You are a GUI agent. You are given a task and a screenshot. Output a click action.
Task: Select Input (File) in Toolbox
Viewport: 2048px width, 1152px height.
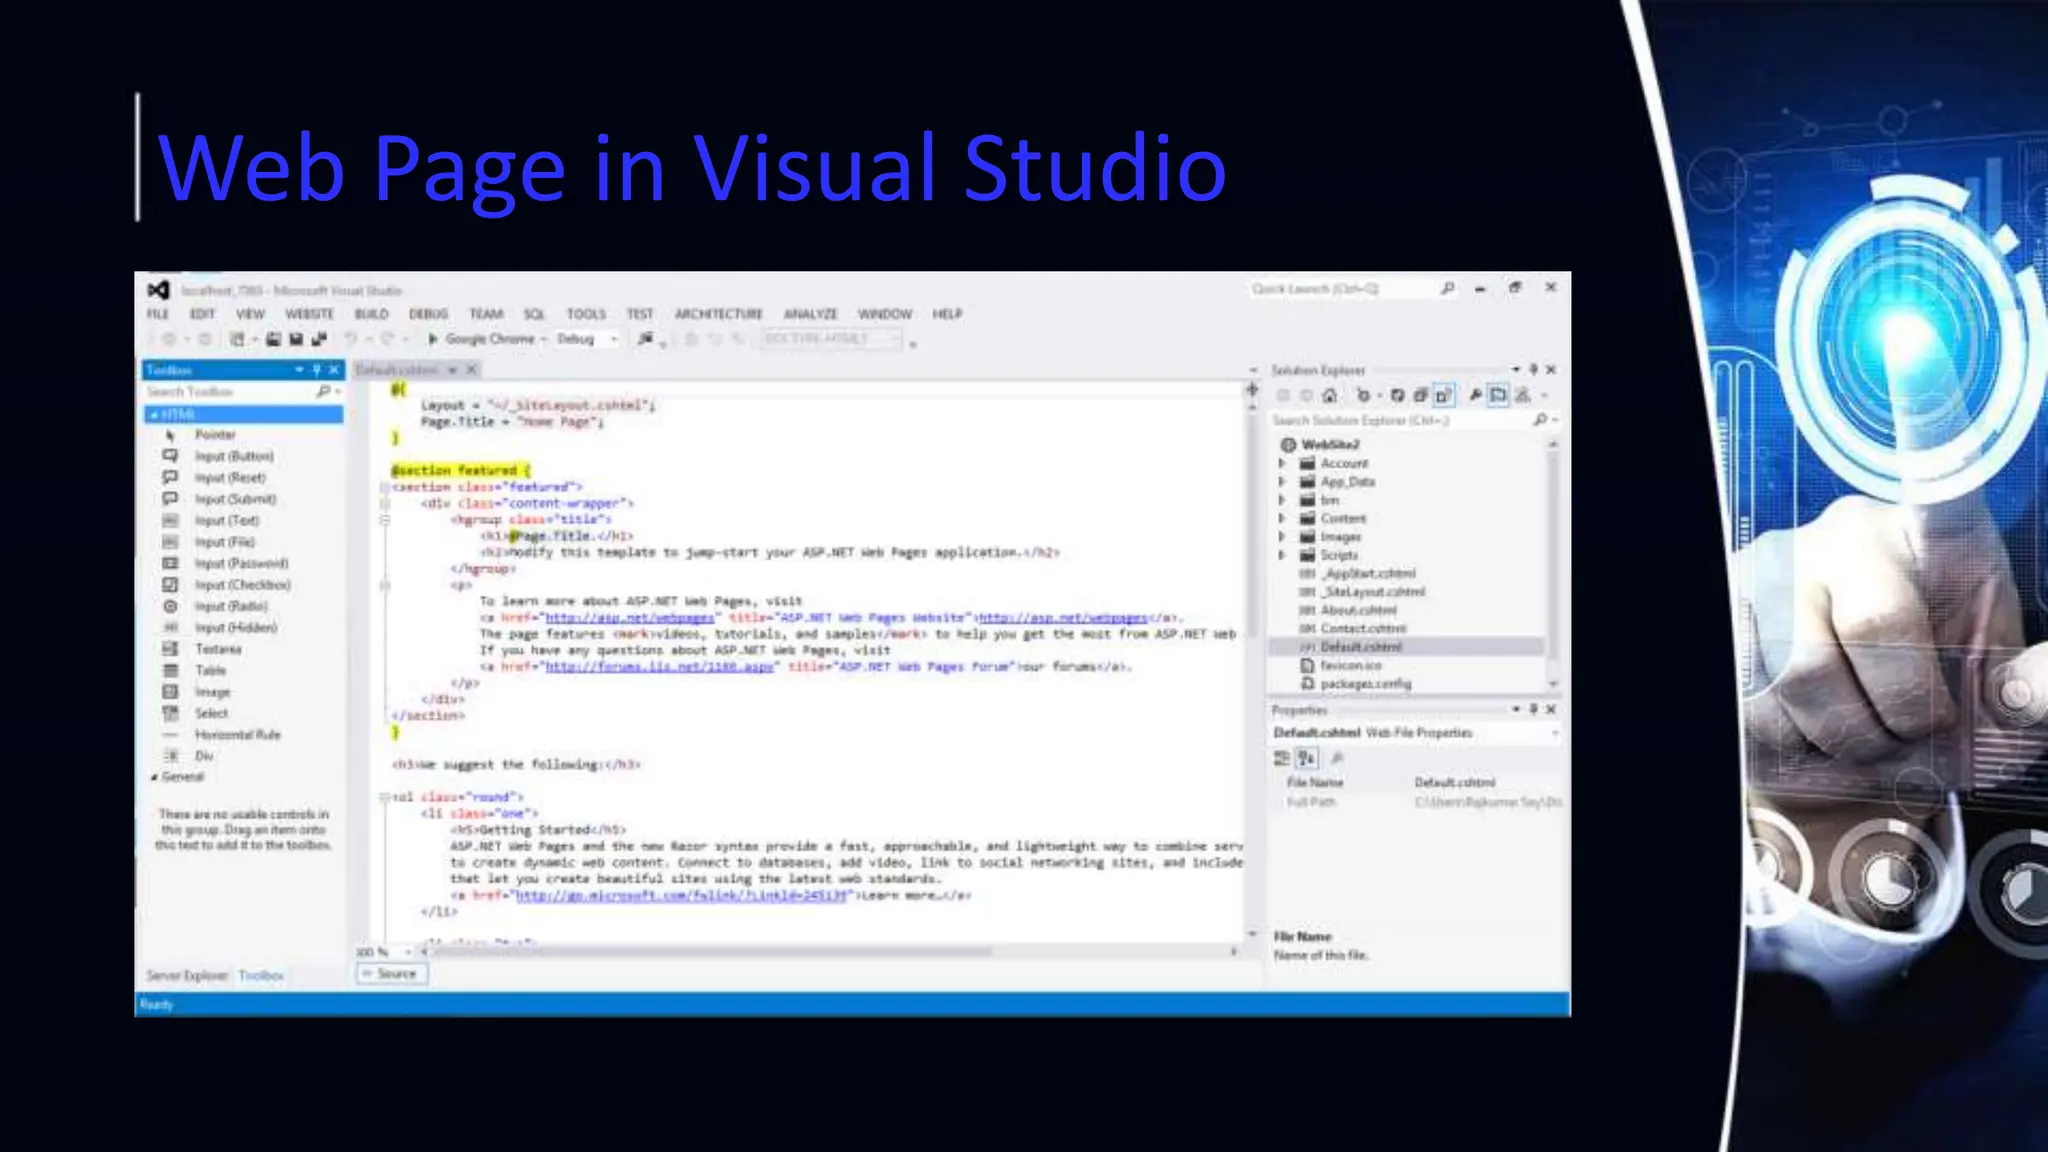coord(225,542)
